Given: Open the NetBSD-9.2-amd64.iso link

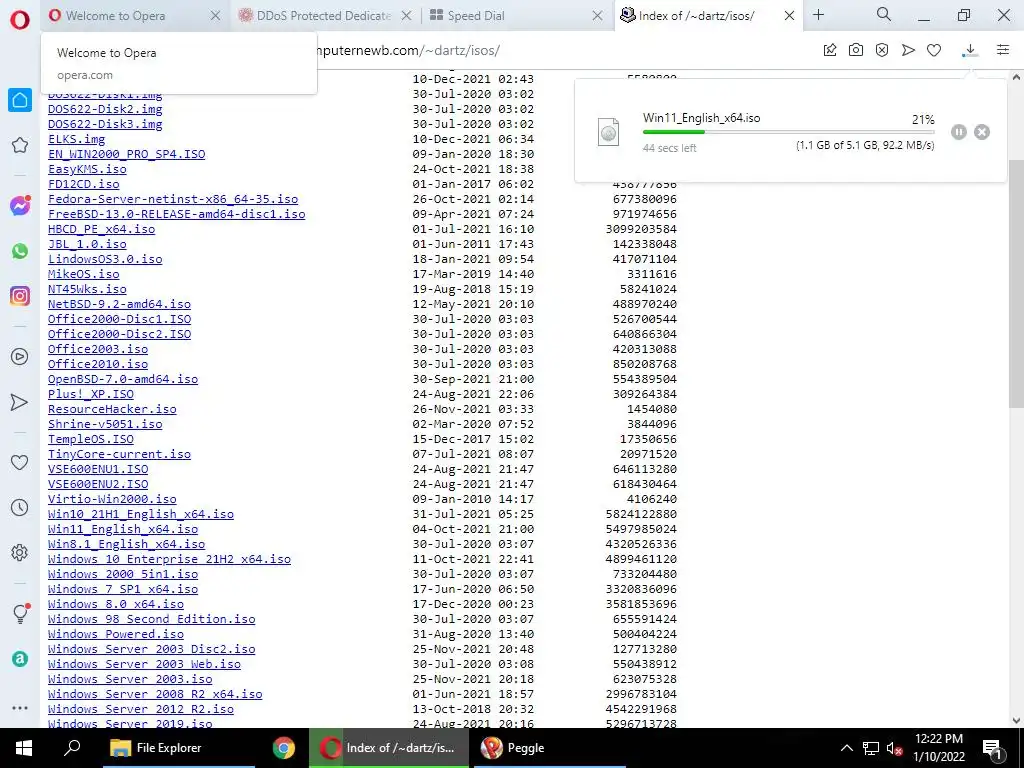Looking at the screenshot, I should pyautogui.click(x=120, y=304).
